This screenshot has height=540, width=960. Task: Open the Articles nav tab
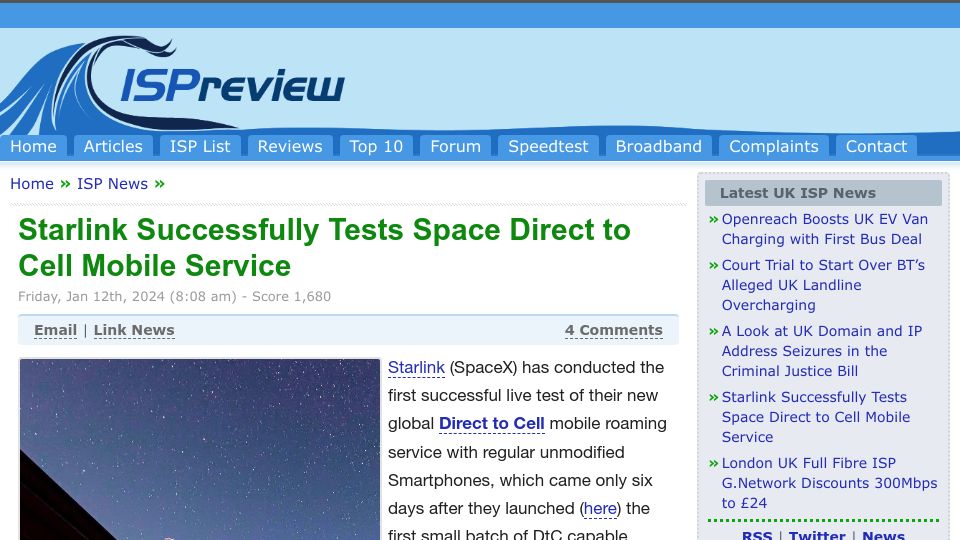point(113,146)
